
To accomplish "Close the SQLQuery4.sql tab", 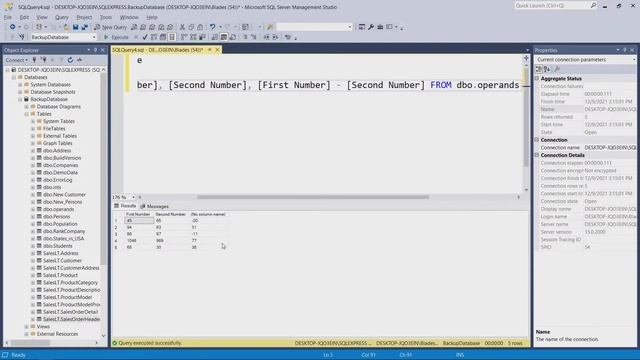I will 218,50.
